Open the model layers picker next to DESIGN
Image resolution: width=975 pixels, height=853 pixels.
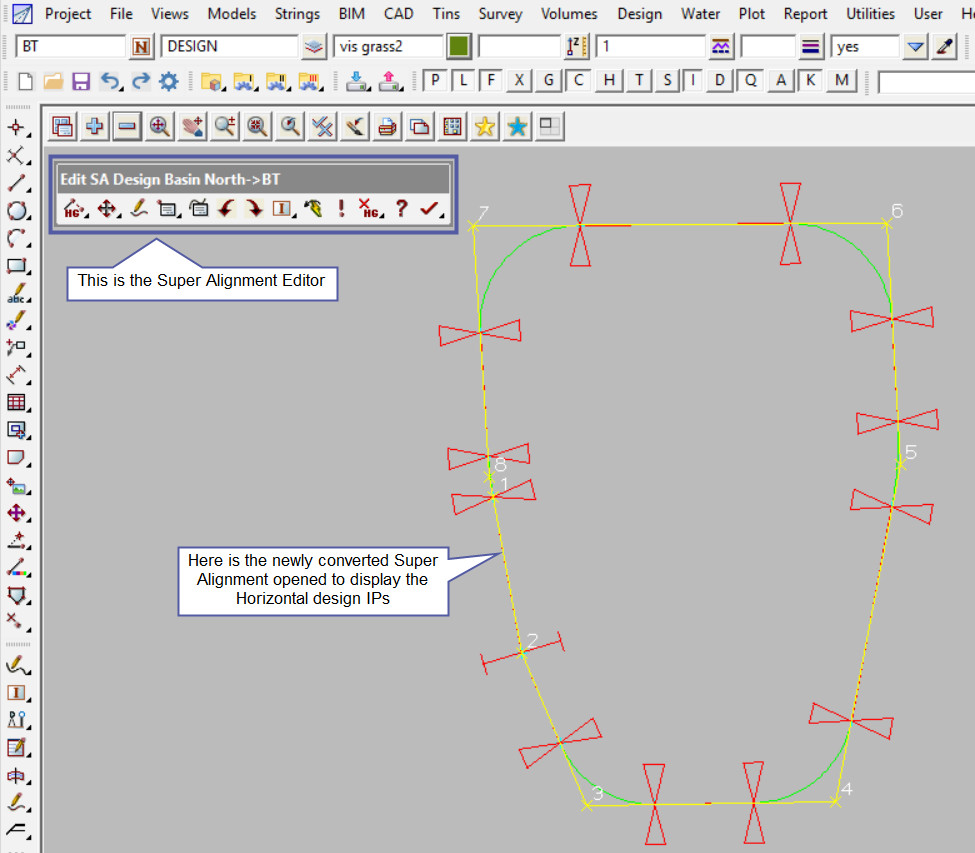(x=315, y=47)
